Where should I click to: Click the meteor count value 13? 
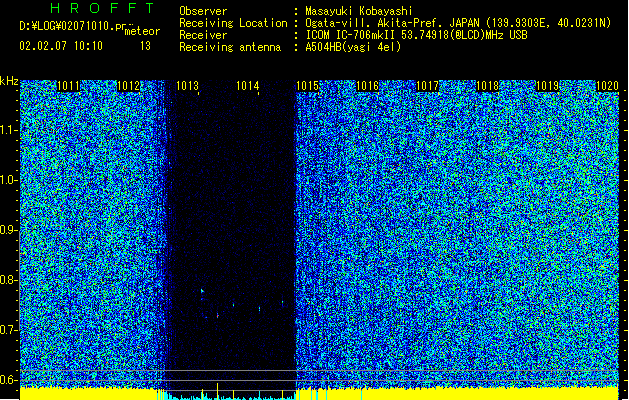(x=145, y=46)
